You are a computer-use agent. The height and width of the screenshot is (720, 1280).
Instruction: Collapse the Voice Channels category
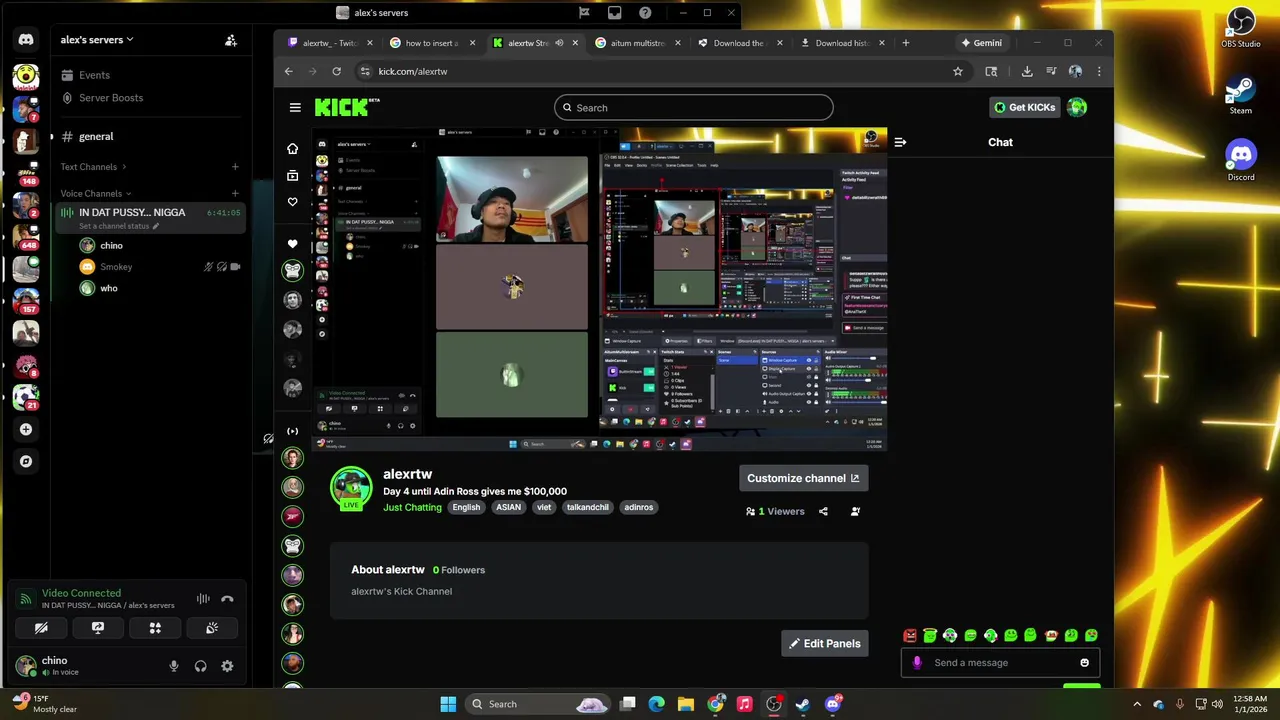point(96,194)
